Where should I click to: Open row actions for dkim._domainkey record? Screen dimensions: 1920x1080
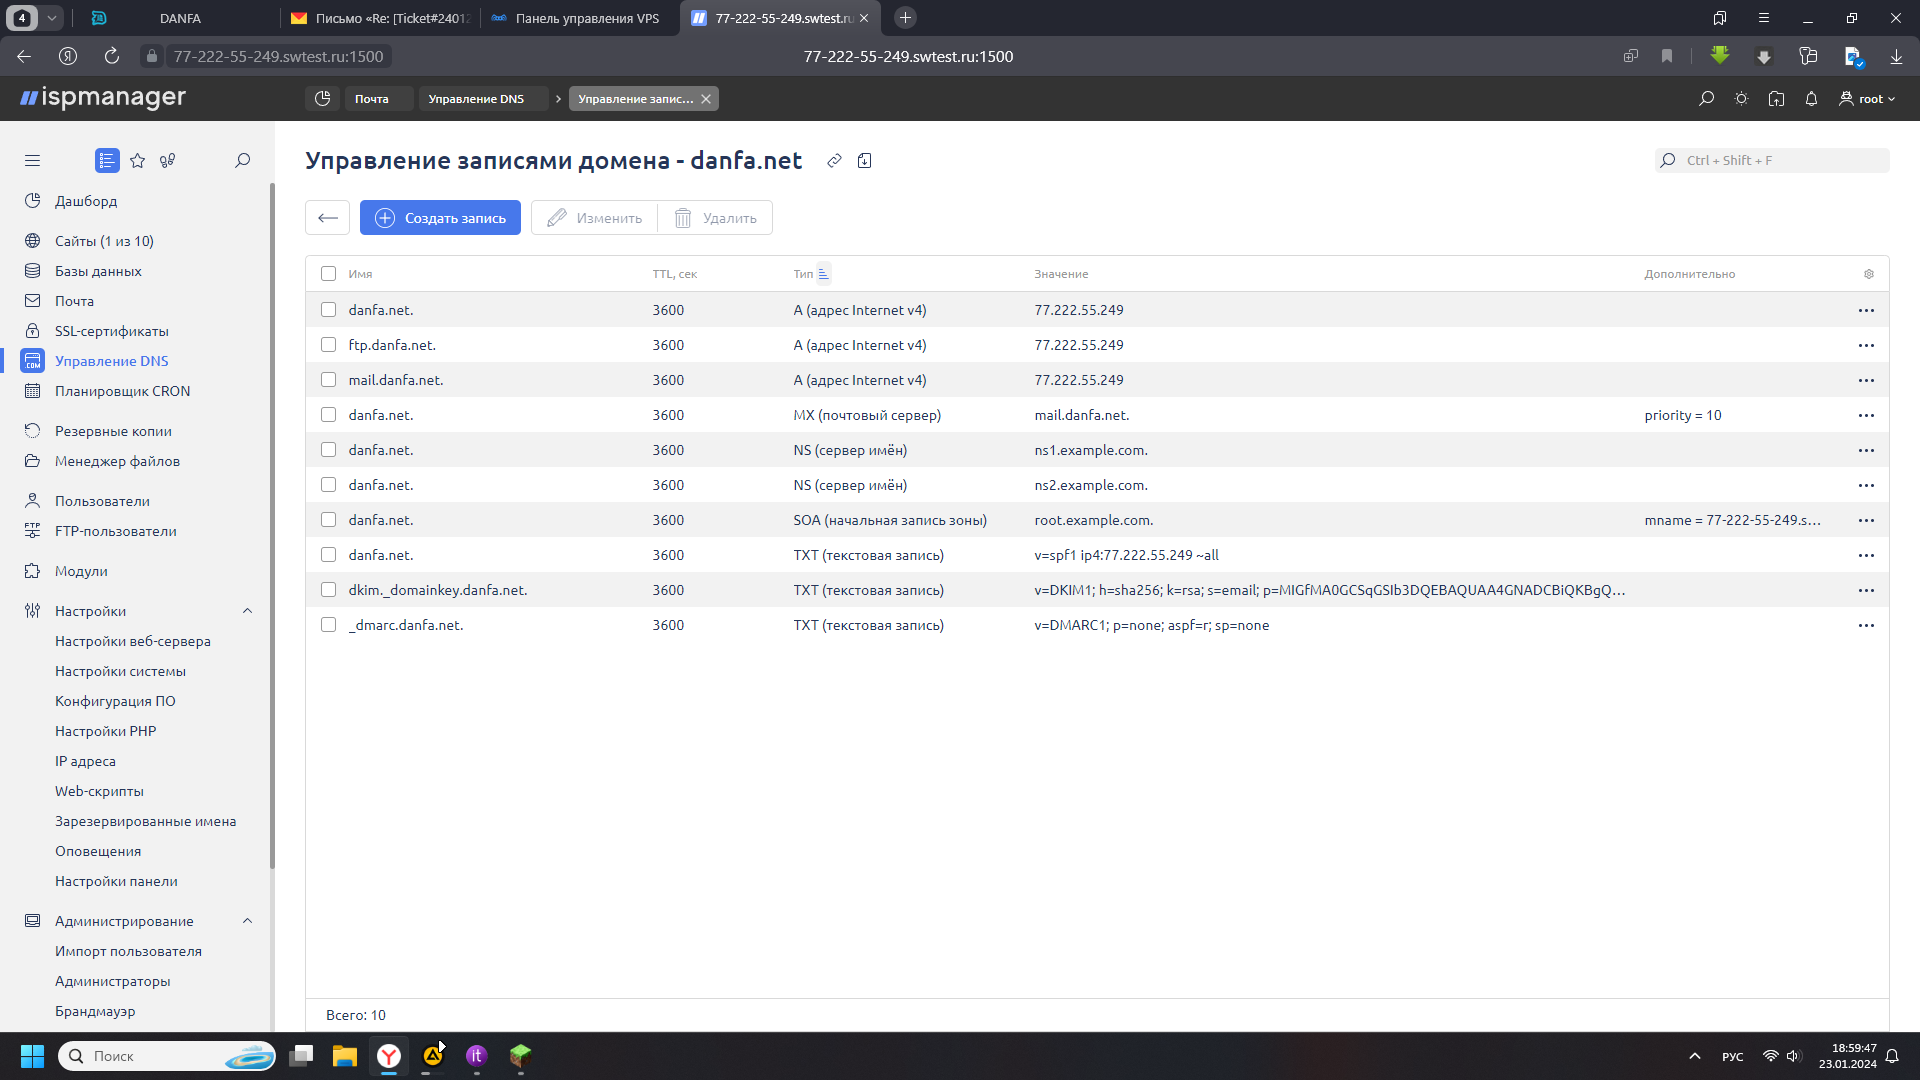point(1866,590)
